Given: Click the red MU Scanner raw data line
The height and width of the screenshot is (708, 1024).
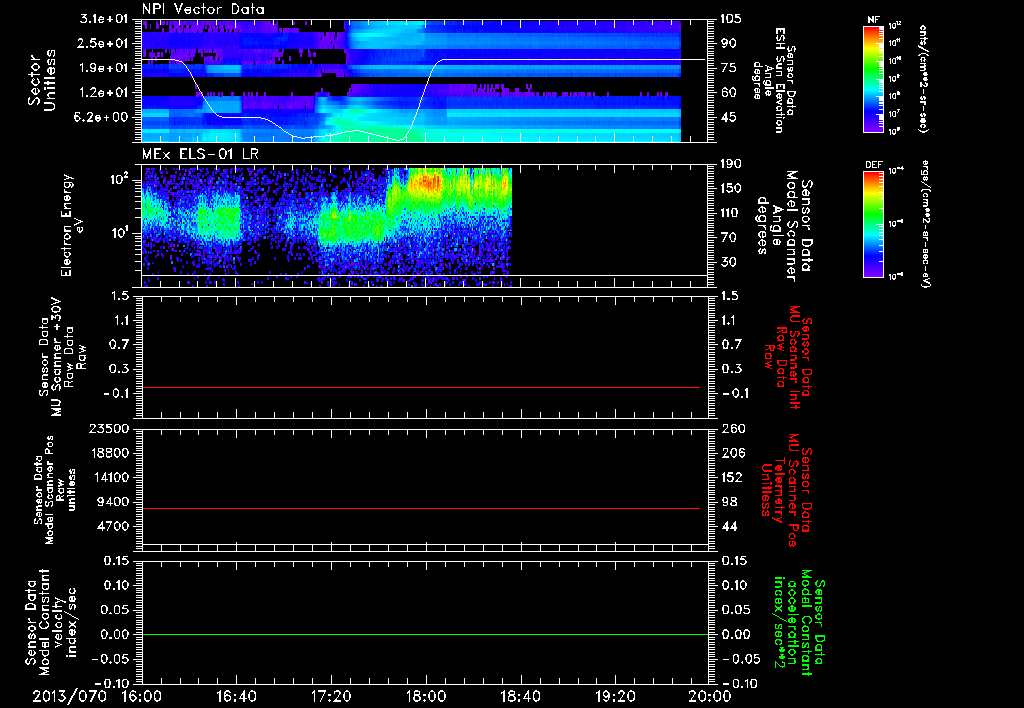Looking at the screenshot, I should tap(421, 387).
